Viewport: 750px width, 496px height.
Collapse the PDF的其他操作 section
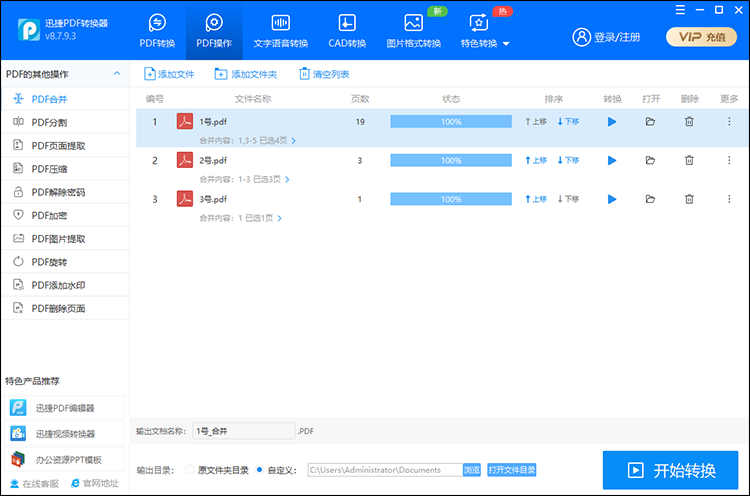(117, 74)
